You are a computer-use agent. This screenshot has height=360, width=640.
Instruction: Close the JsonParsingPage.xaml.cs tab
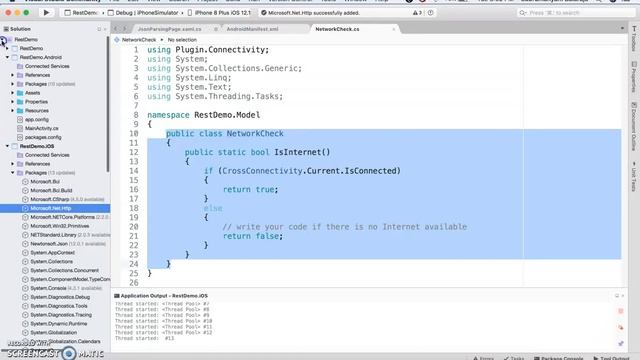pos(216,29)
